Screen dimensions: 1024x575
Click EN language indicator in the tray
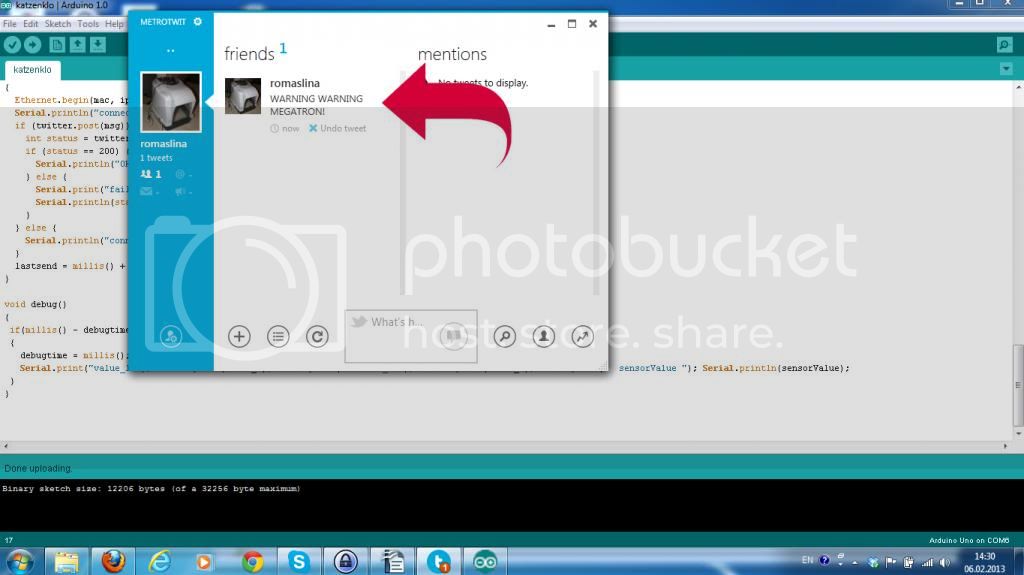point(807,560)
